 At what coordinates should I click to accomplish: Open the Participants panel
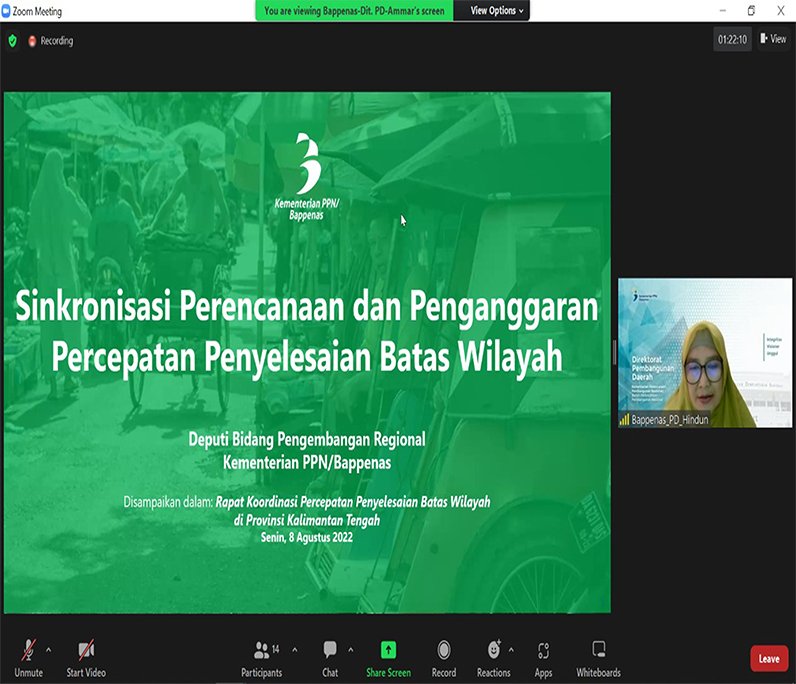click(x=261, y=658)
